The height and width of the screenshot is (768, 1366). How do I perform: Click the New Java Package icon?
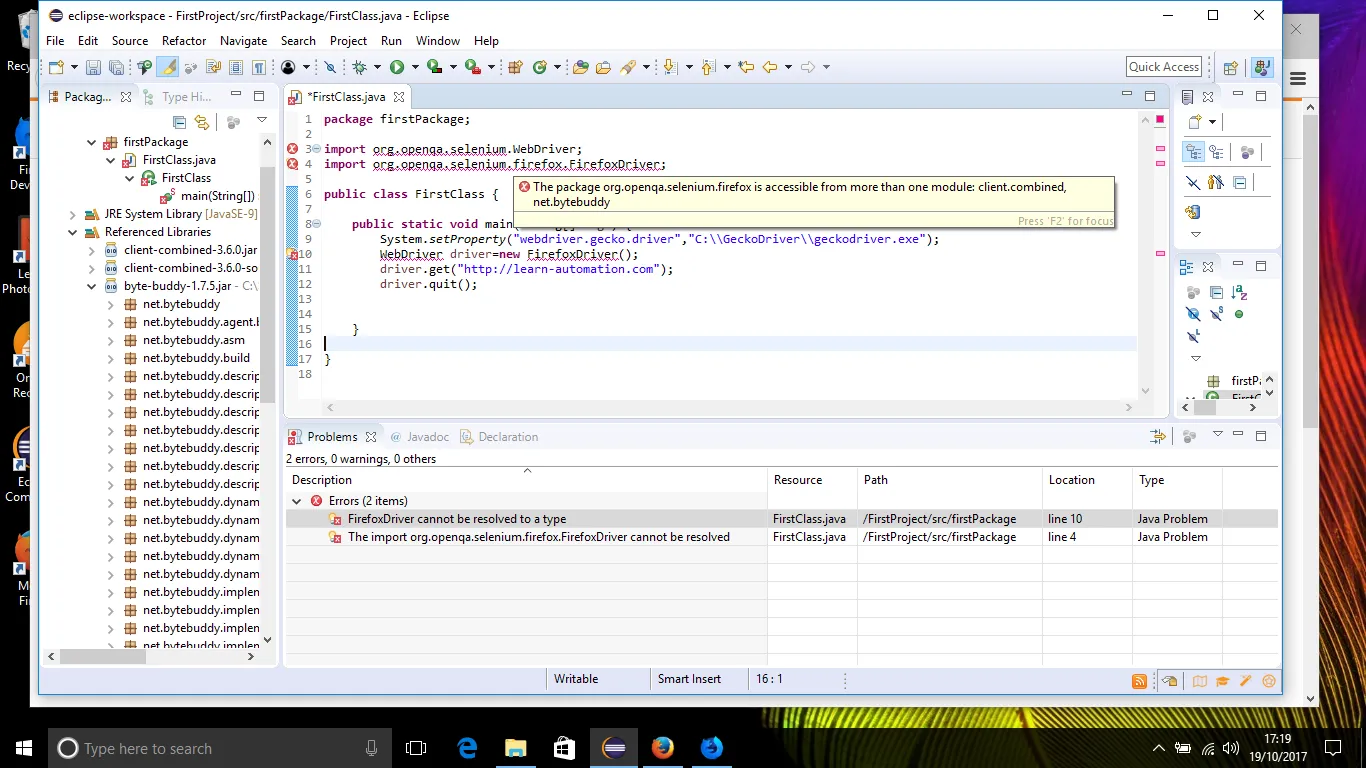516,67
